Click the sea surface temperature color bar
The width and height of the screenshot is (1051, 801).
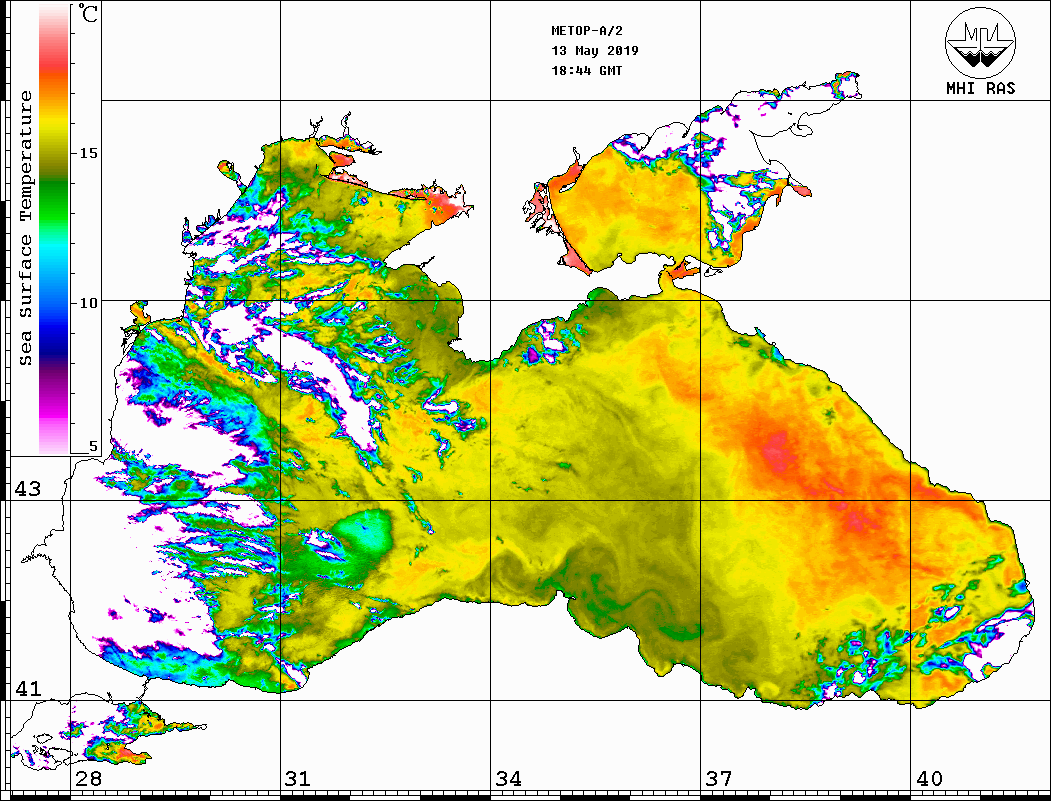(54, 229)
